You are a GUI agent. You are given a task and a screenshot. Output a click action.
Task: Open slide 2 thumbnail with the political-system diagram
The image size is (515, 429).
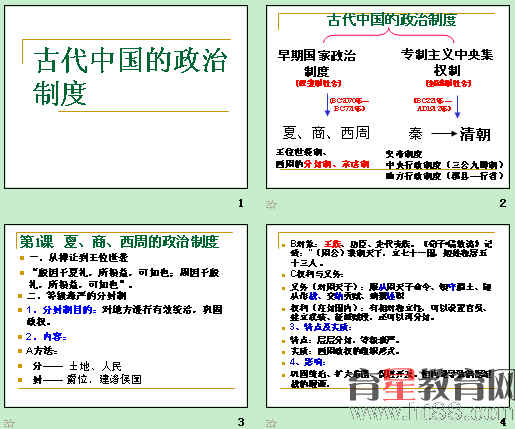coord(388,97)
